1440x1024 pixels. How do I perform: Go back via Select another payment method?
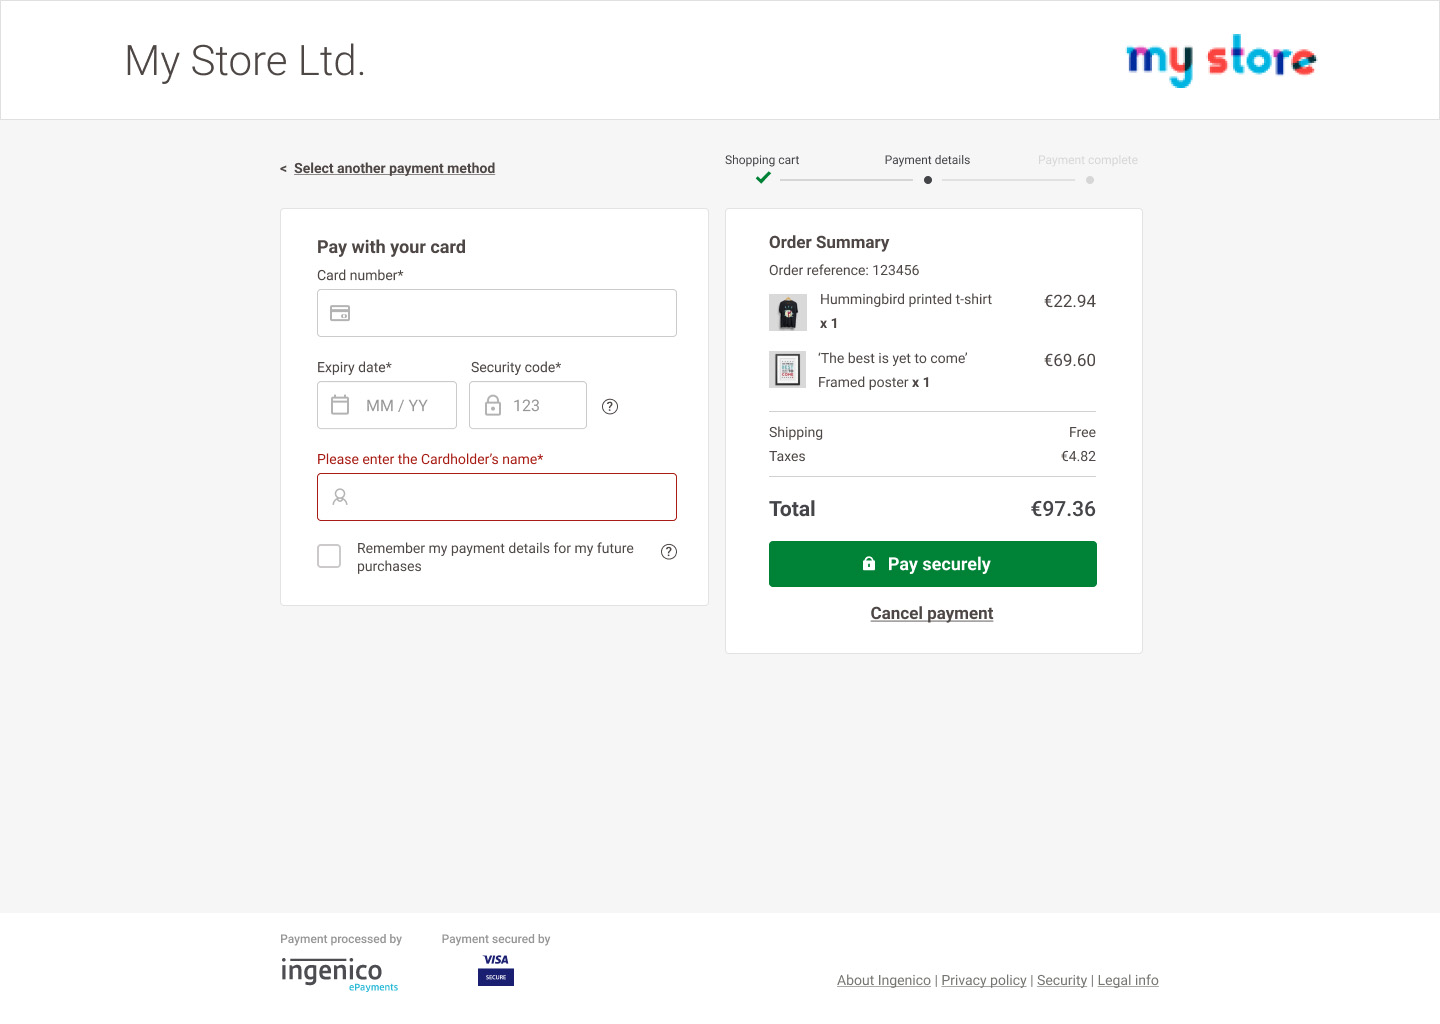394,168
